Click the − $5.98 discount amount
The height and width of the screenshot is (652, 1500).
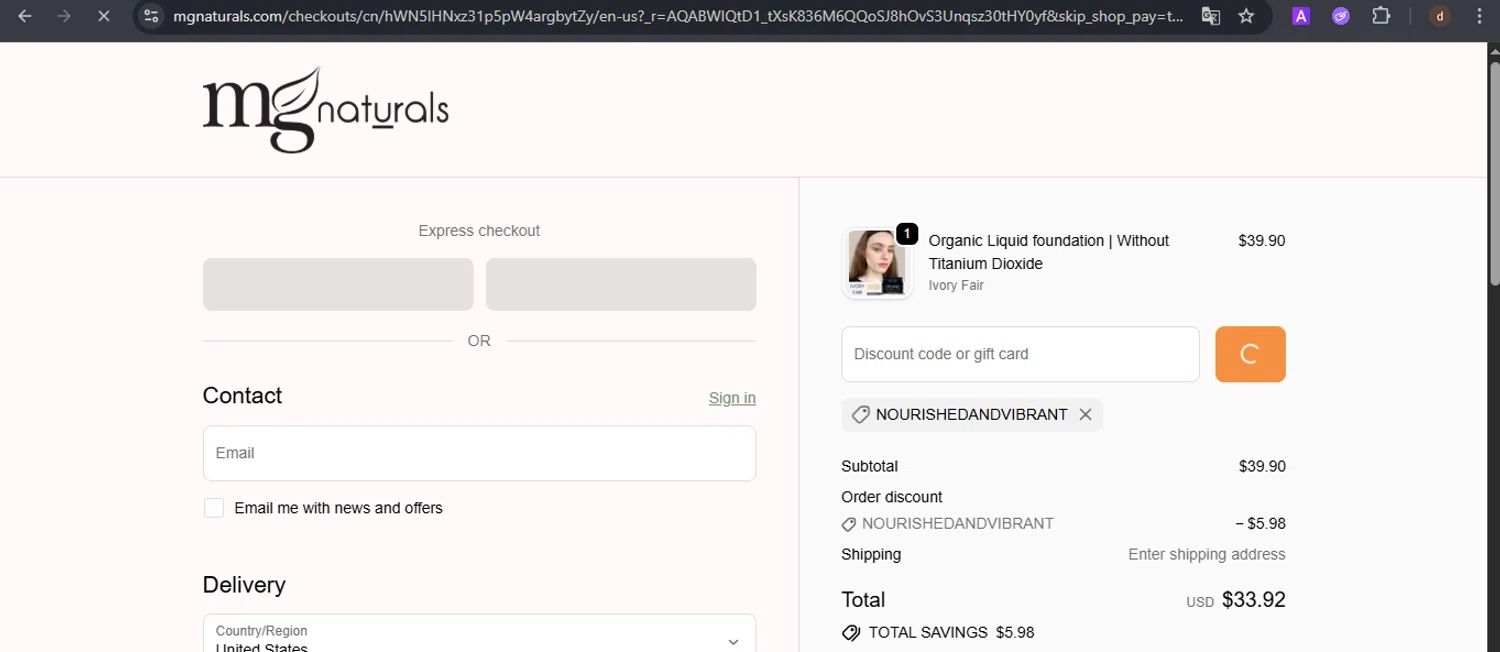pyautogui.click(x=1260, y=523)
